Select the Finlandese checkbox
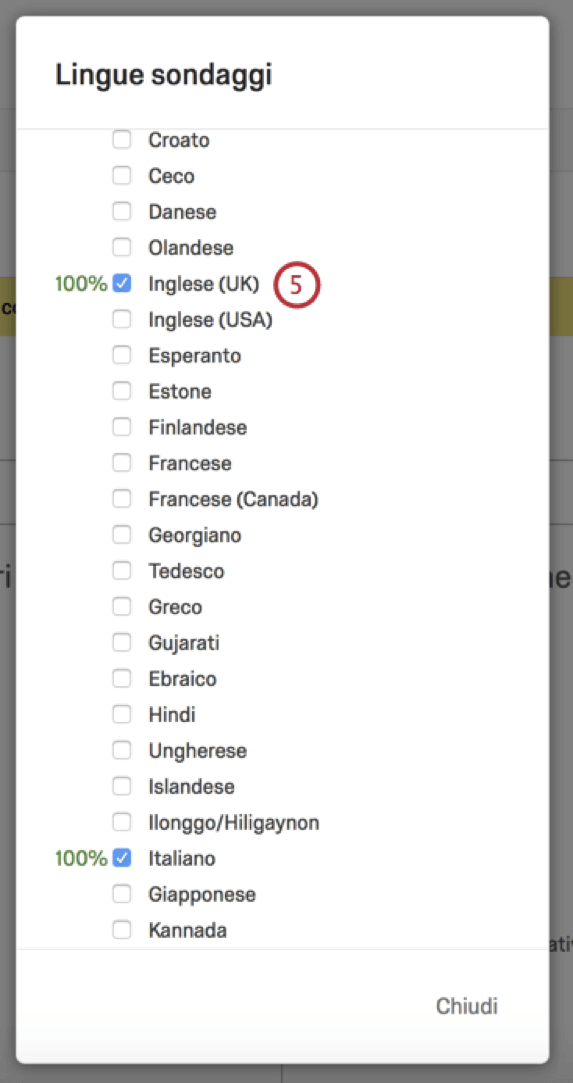 click(x=122, y=428)
